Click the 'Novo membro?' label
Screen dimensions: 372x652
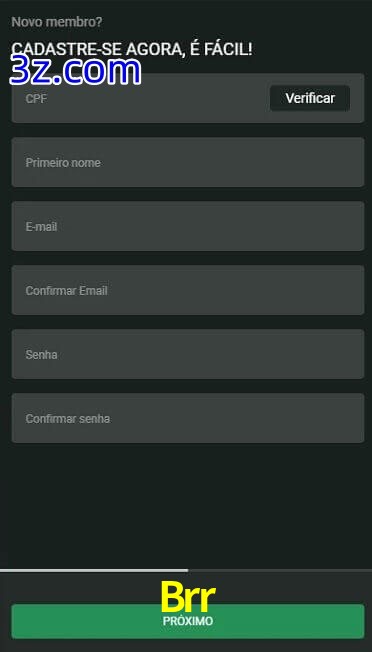coord(57,22)
